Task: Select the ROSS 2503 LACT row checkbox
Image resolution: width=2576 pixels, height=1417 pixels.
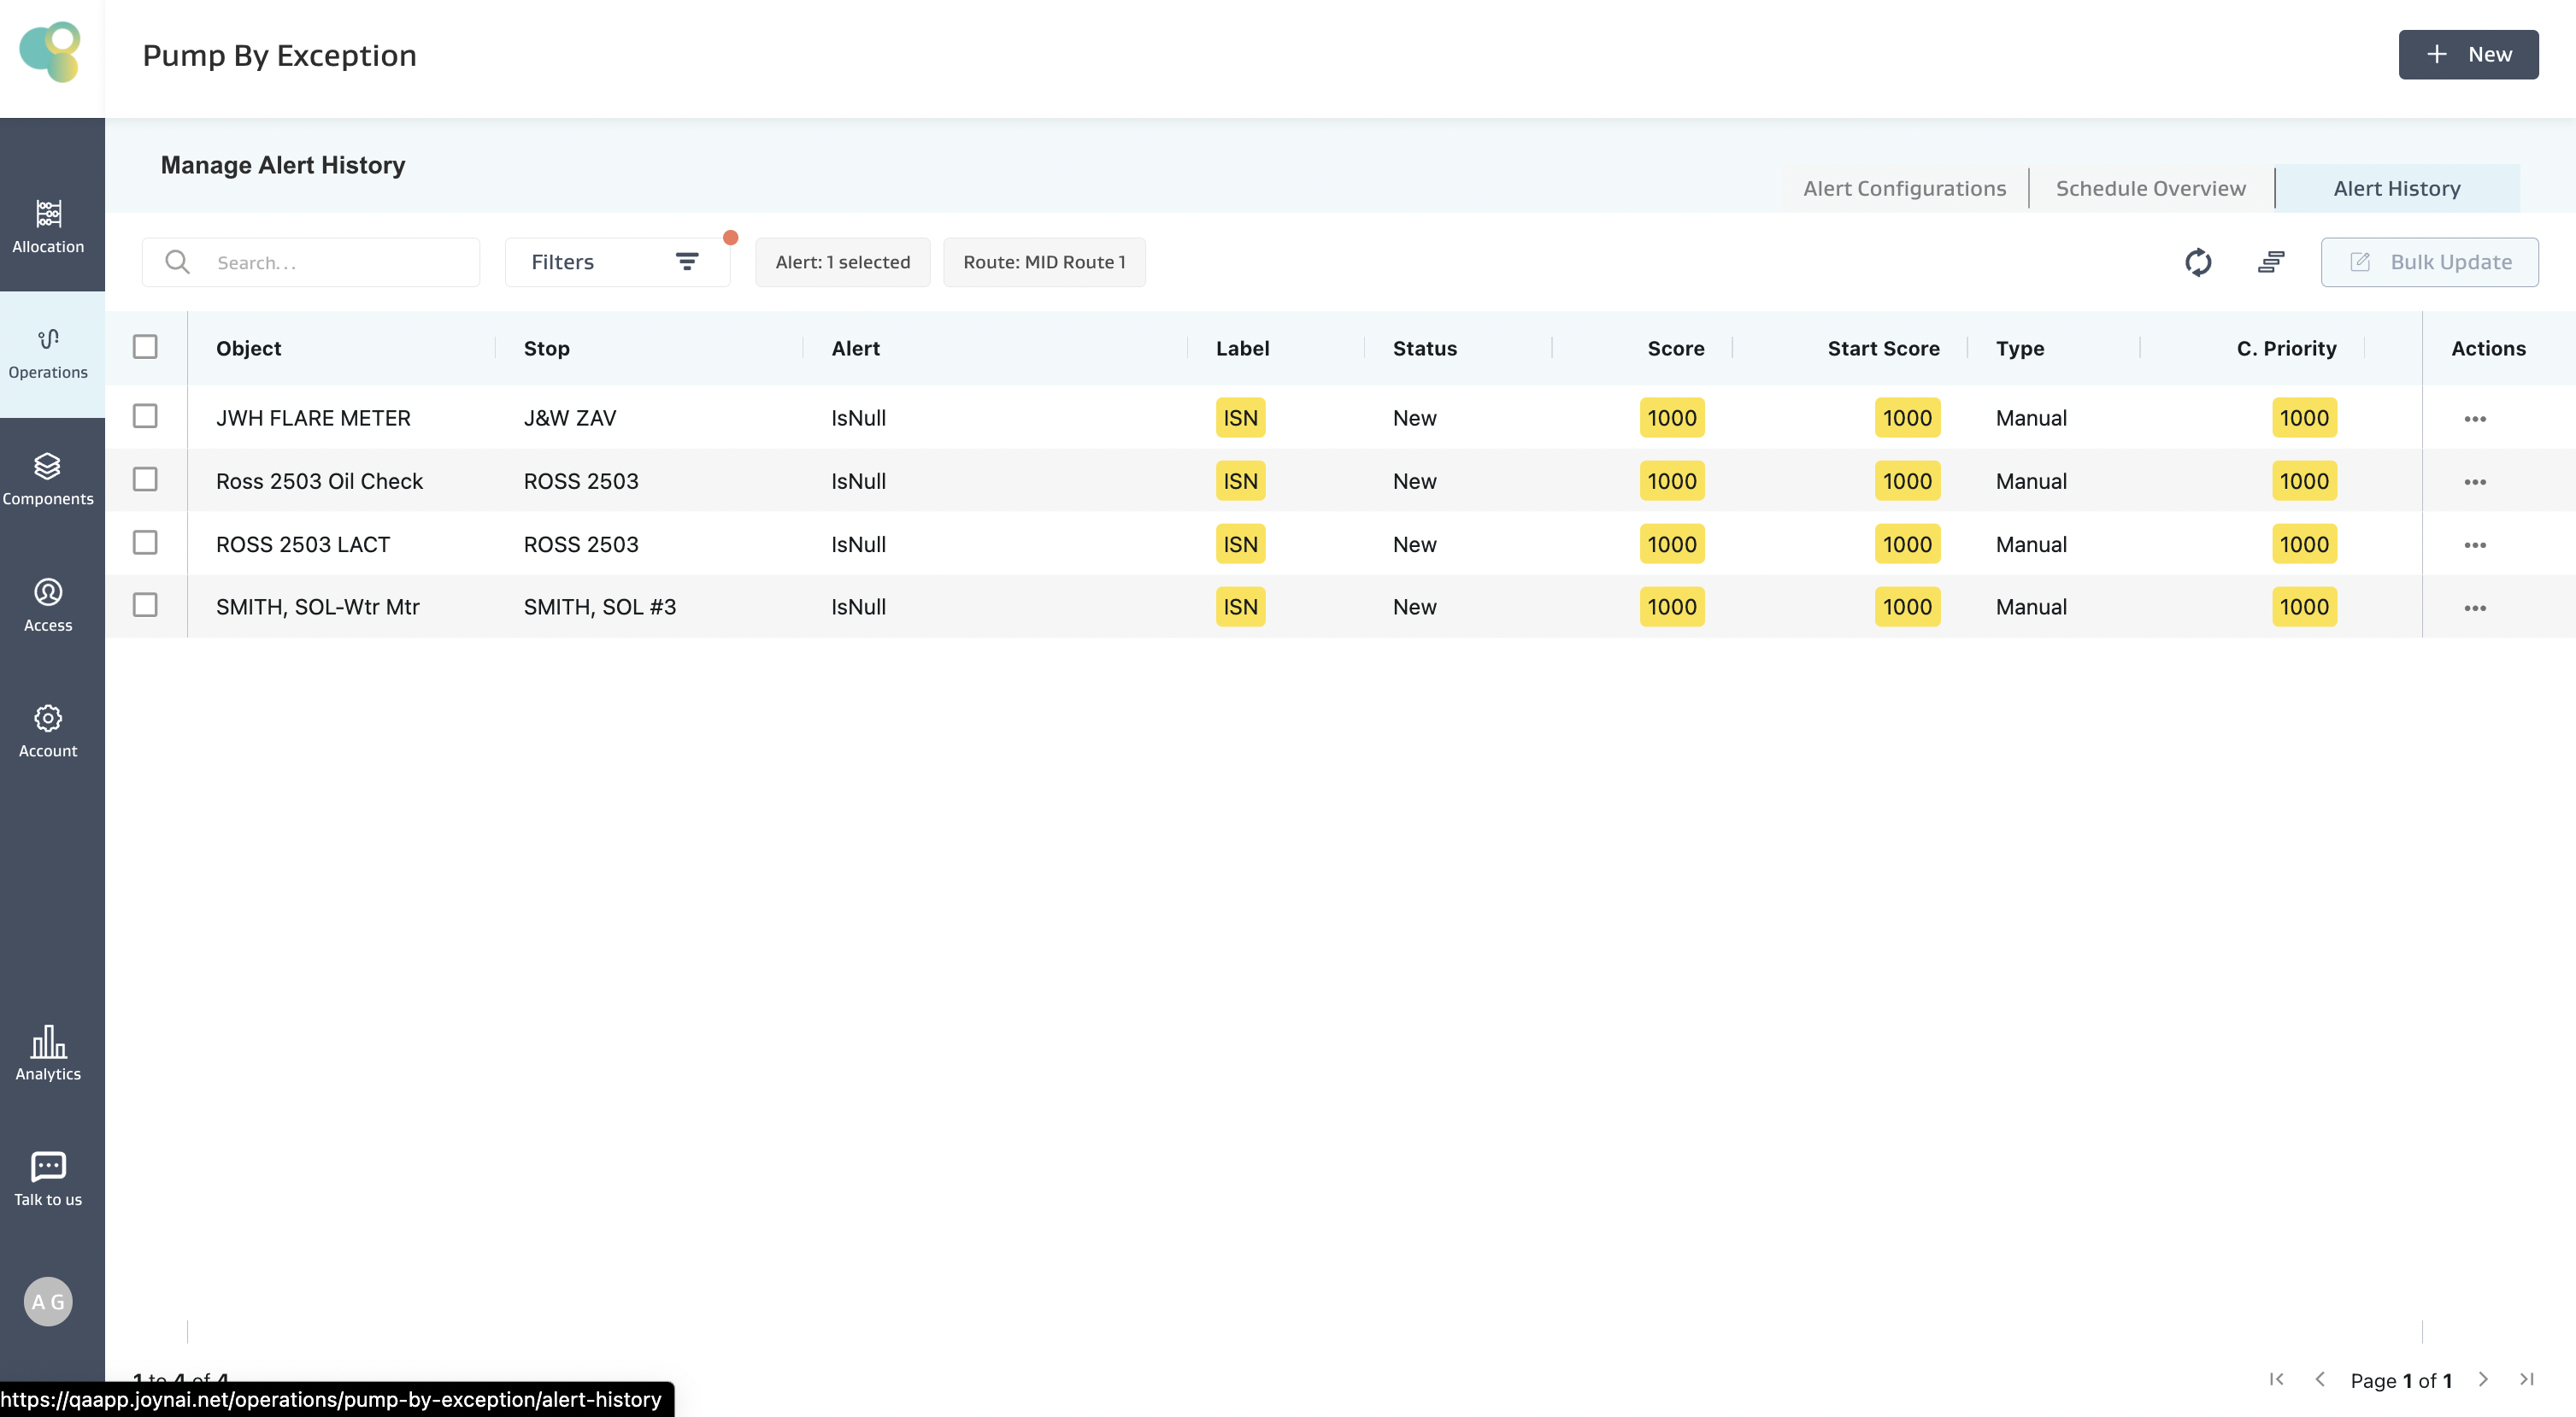Action: (145, 542)
